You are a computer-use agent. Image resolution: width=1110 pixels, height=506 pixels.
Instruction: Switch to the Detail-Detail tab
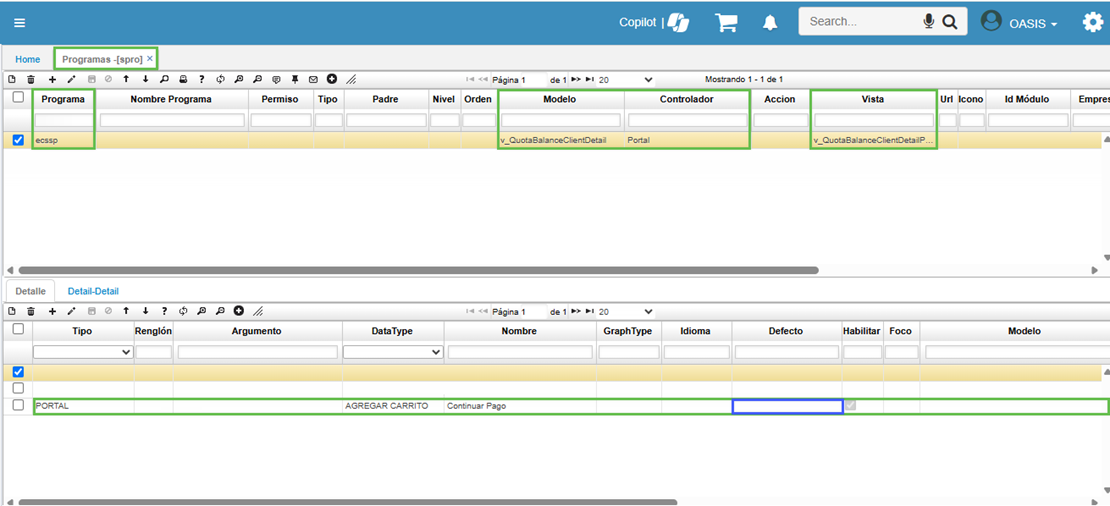[93, 291]
